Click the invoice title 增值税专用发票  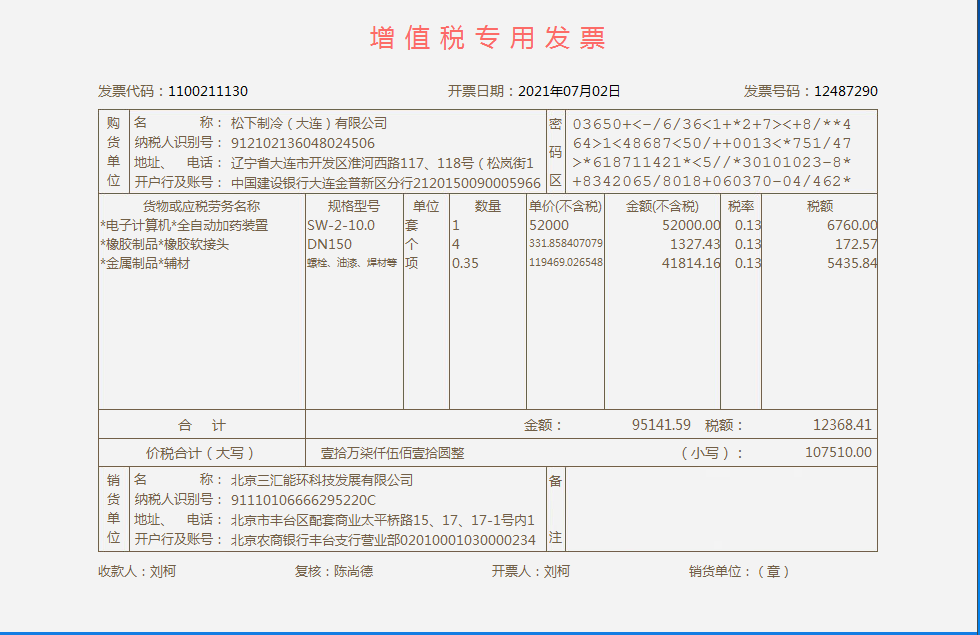pos(488,38)
